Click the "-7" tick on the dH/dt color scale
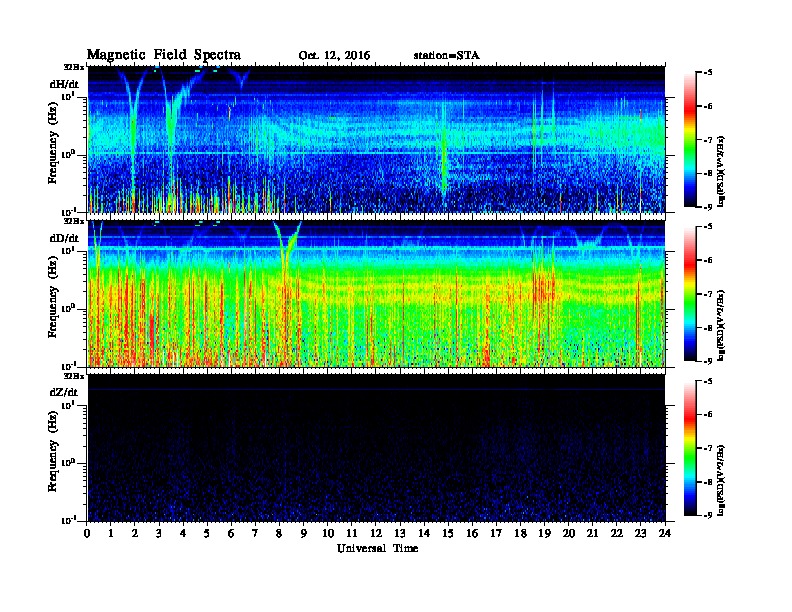The height and width of the screenshot is (612, 792). coord(707,139)
